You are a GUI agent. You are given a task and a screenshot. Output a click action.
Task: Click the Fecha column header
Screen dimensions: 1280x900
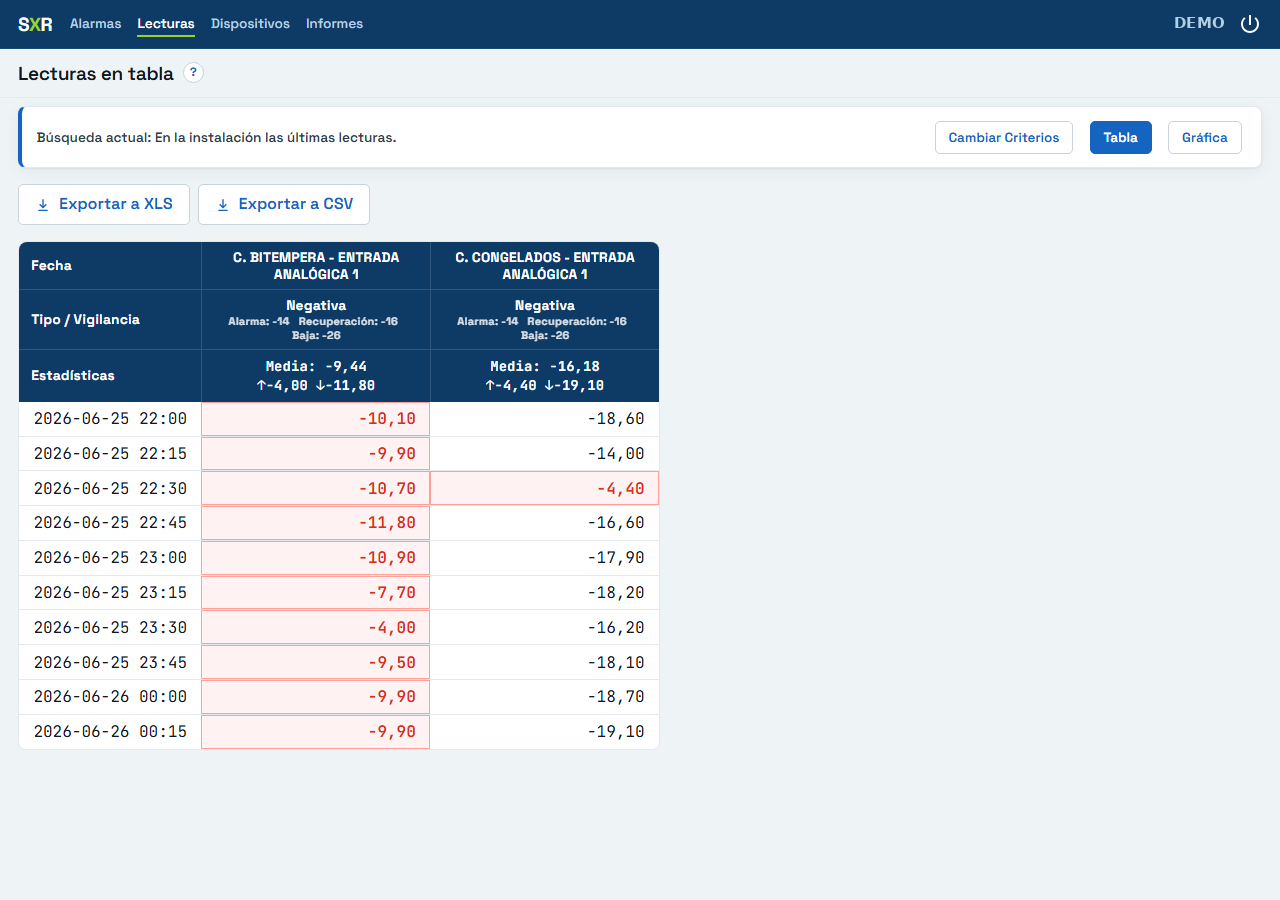point(110,266)
